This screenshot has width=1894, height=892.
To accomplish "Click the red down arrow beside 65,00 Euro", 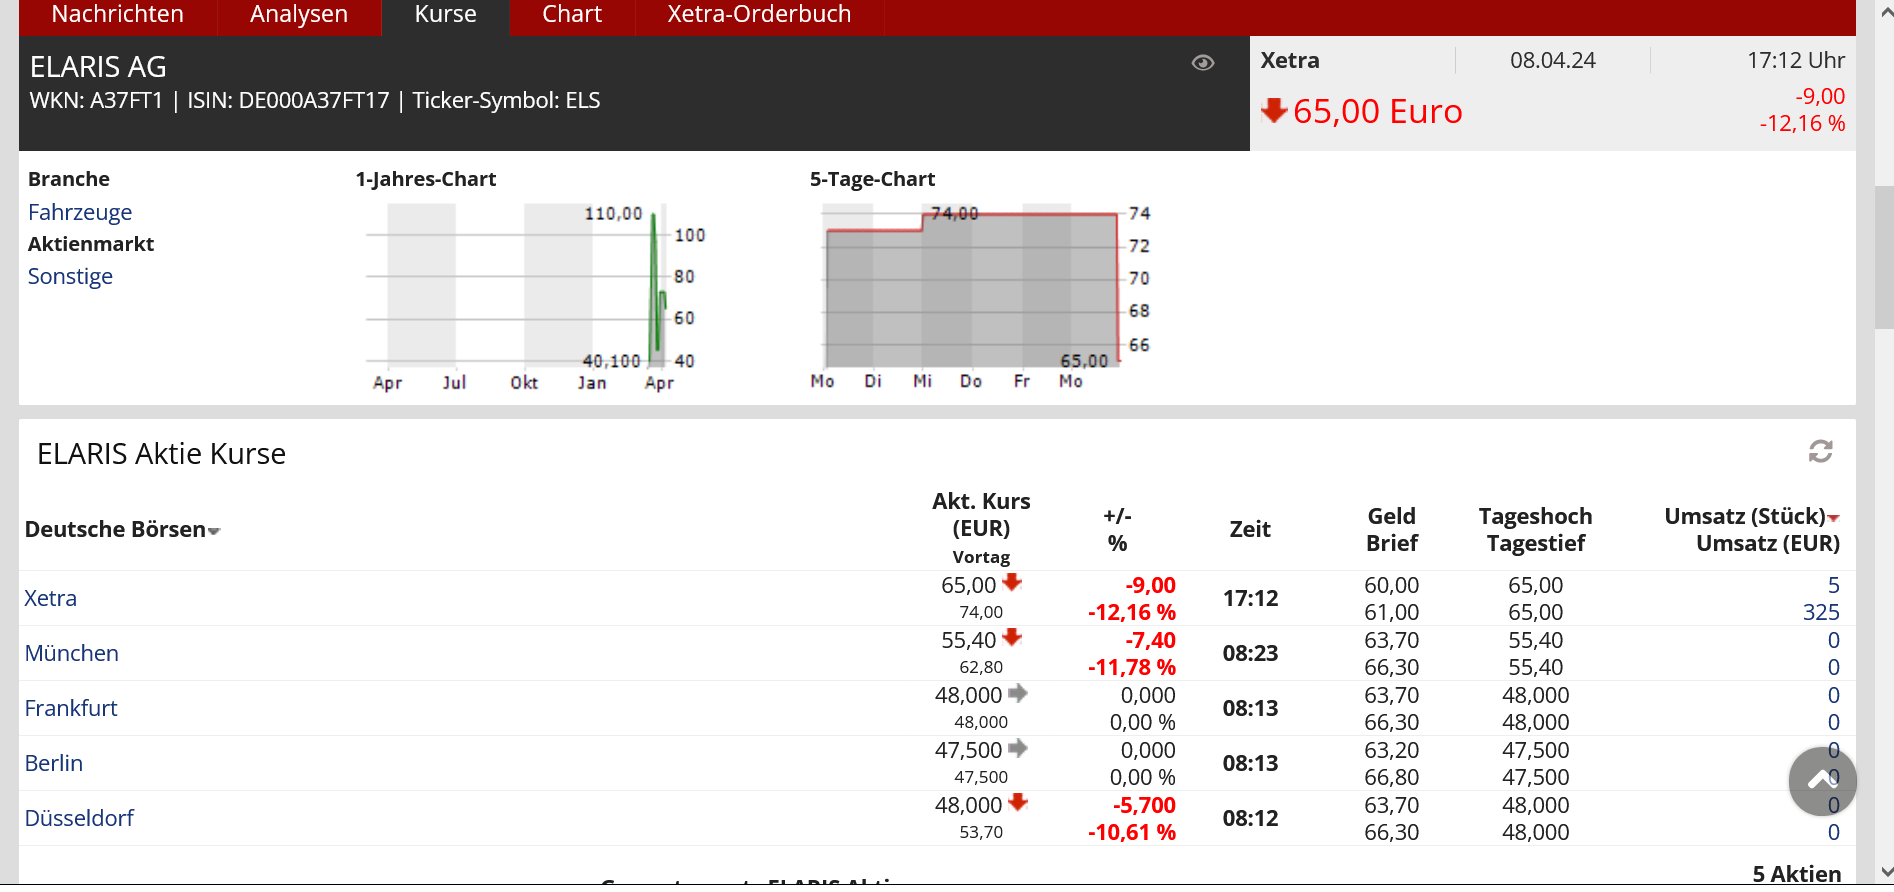I will [x=1274, y=110].
